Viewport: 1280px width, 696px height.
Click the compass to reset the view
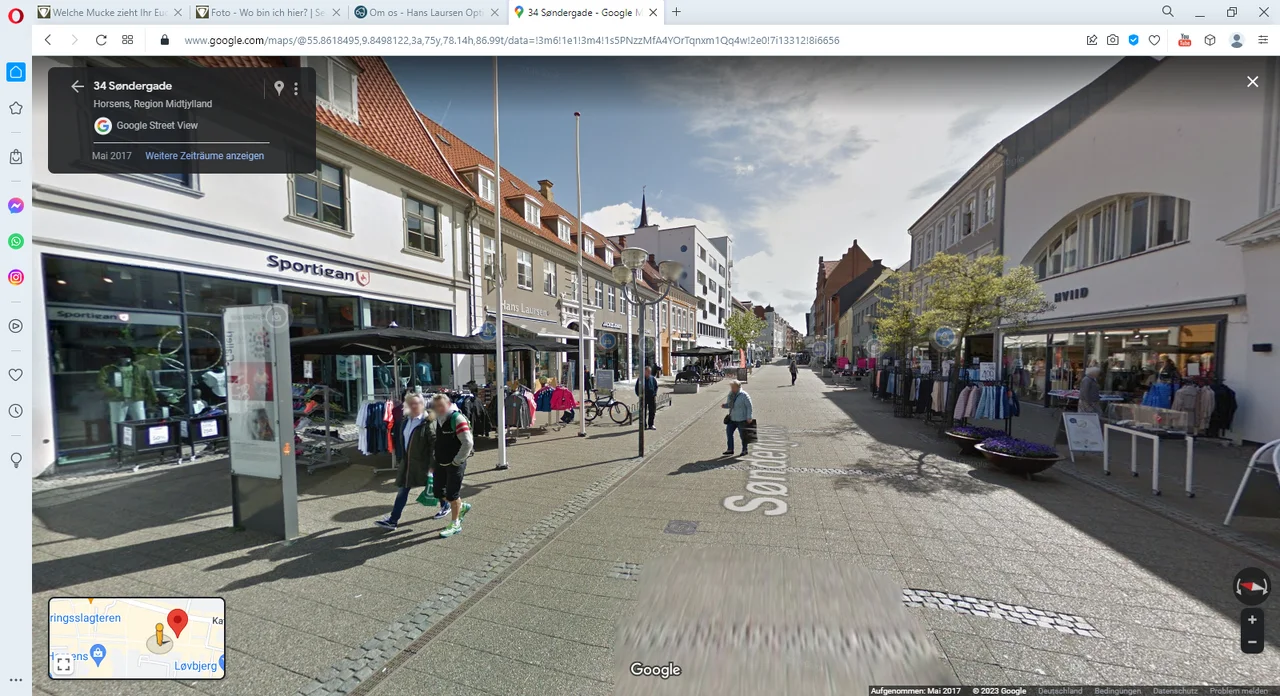click(1251, 586)
